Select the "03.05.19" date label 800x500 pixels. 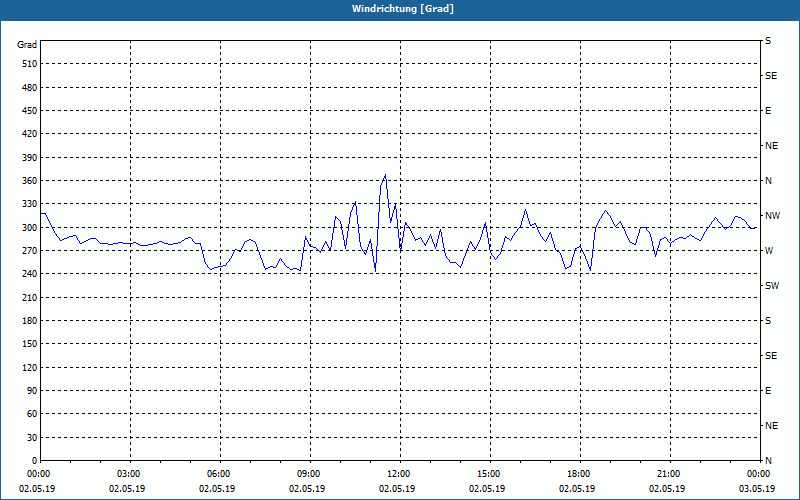pos(757,489)
